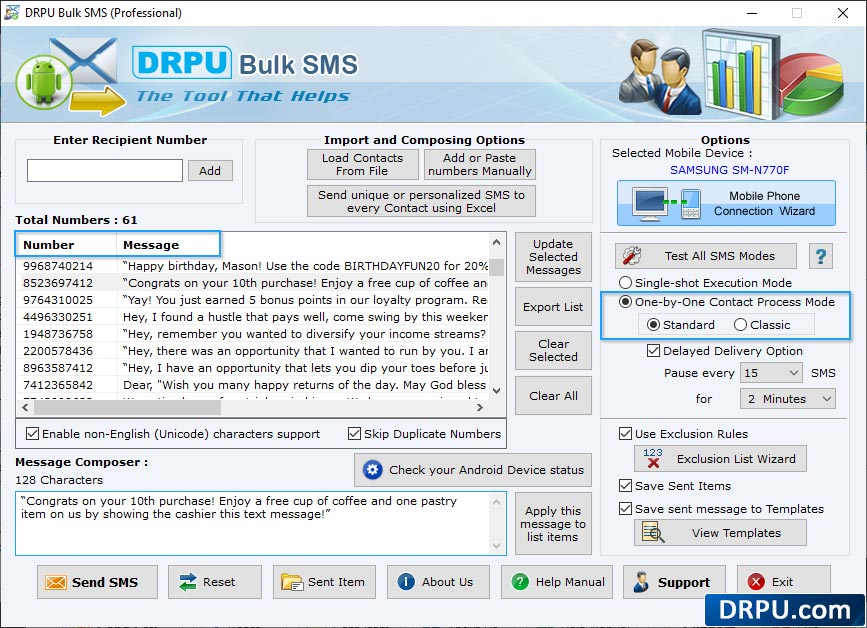Toggle Delayed Delivery Option checkbox
The width and height of the screenshot is (867, 628).
point(725,350)
